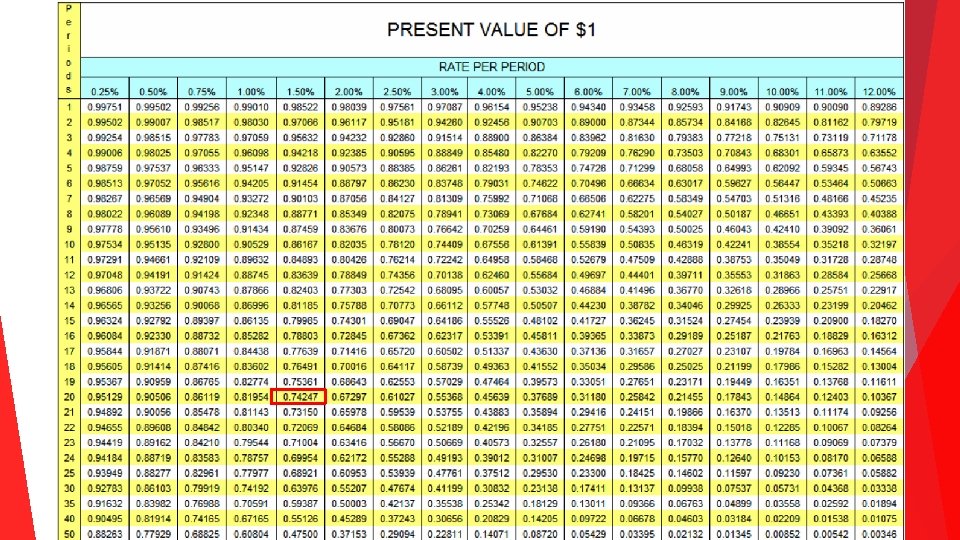Select 0.00346 in period 50 under 12.00%
This screenshot has width=960, height=540.
879,534
